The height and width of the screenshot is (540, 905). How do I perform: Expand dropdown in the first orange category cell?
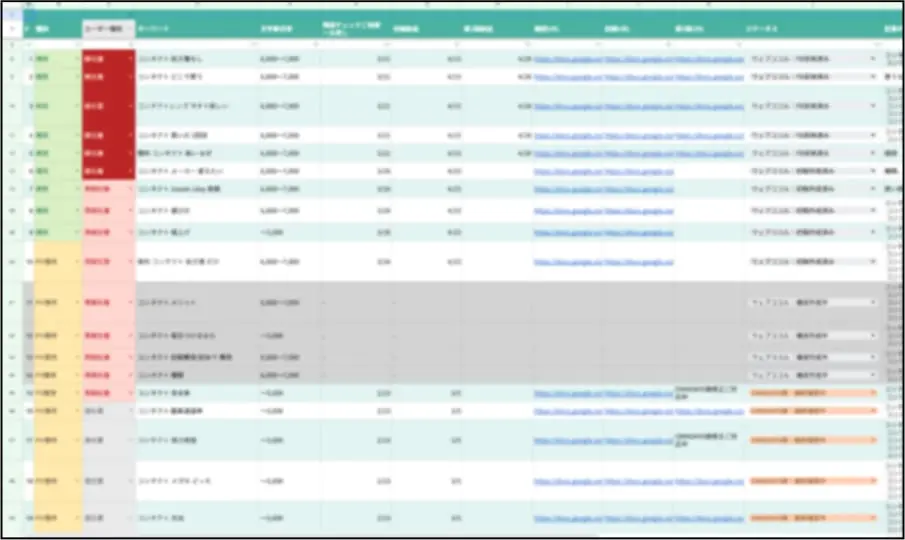click(x=77, y=261)
